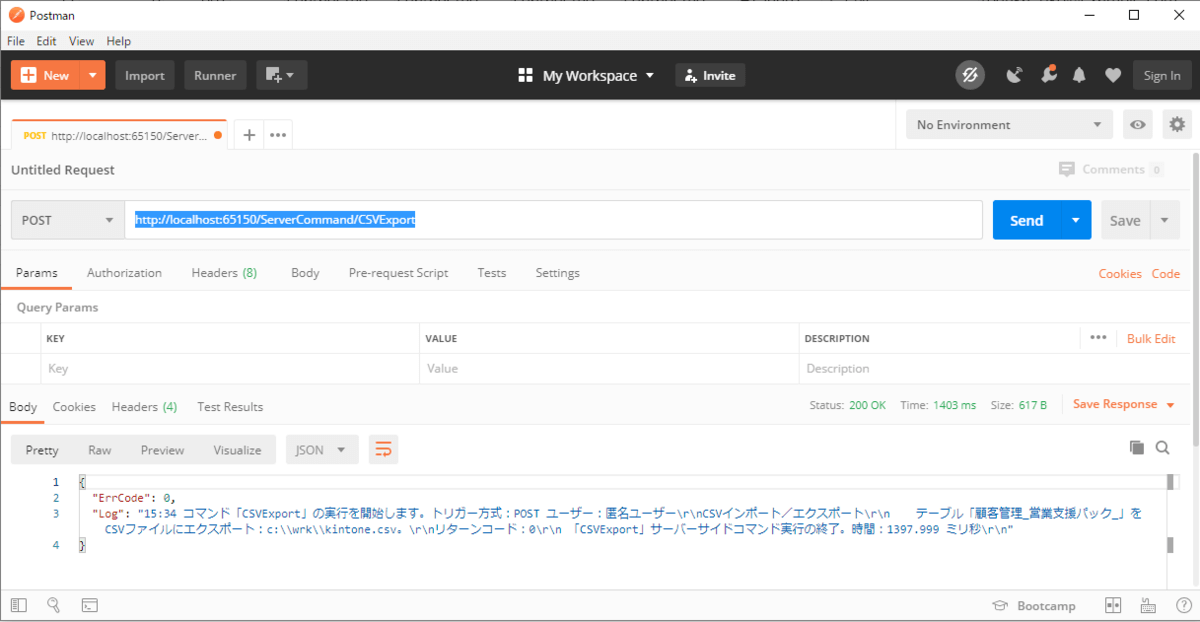
Task: Open the sync status icon
Action: tap(970, 75)
